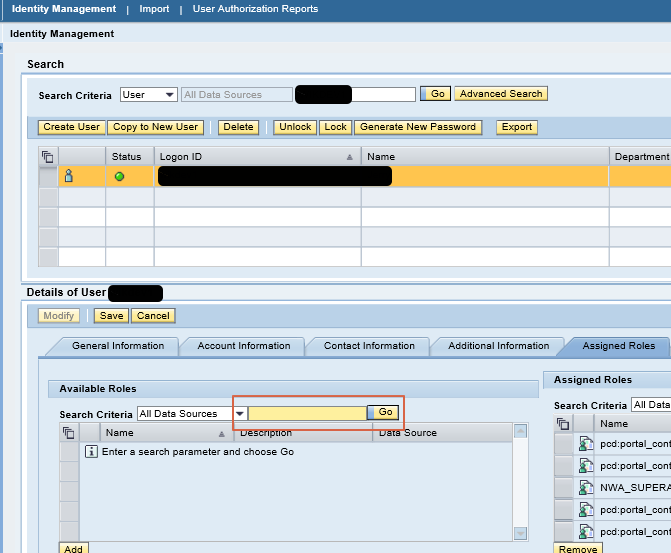Image resolution: width=671 pixels, height=553 pixels.
Task: Click Department column header
Action: click(641, 157)
